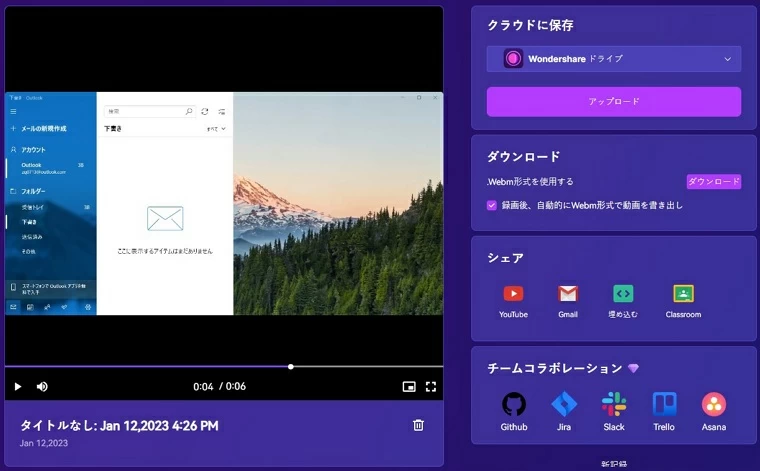Click the ダウンロード download button
The height and width of the screenshot is (471, 760).
[714, 181]
